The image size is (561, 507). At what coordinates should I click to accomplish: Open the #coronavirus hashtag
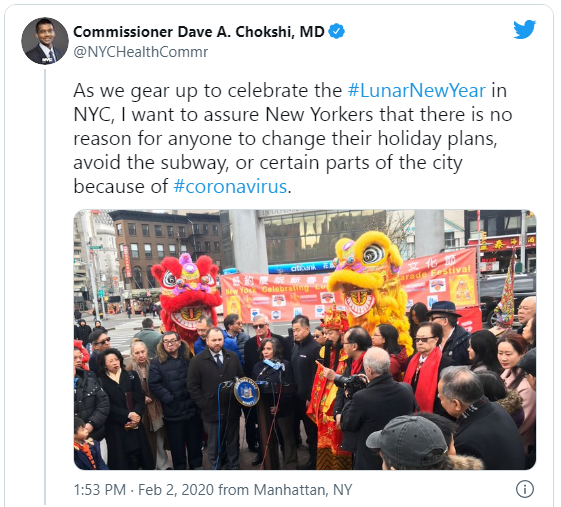pyautogui.click(x=230, y=186)
